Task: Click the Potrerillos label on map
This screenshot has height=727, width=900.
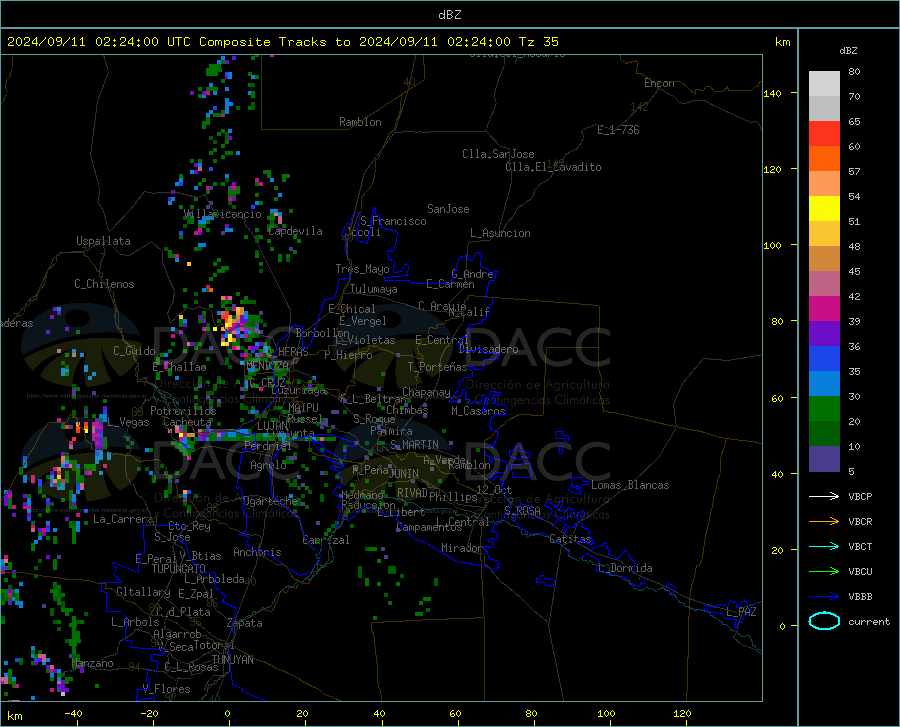Action: (x=183, y=411)
